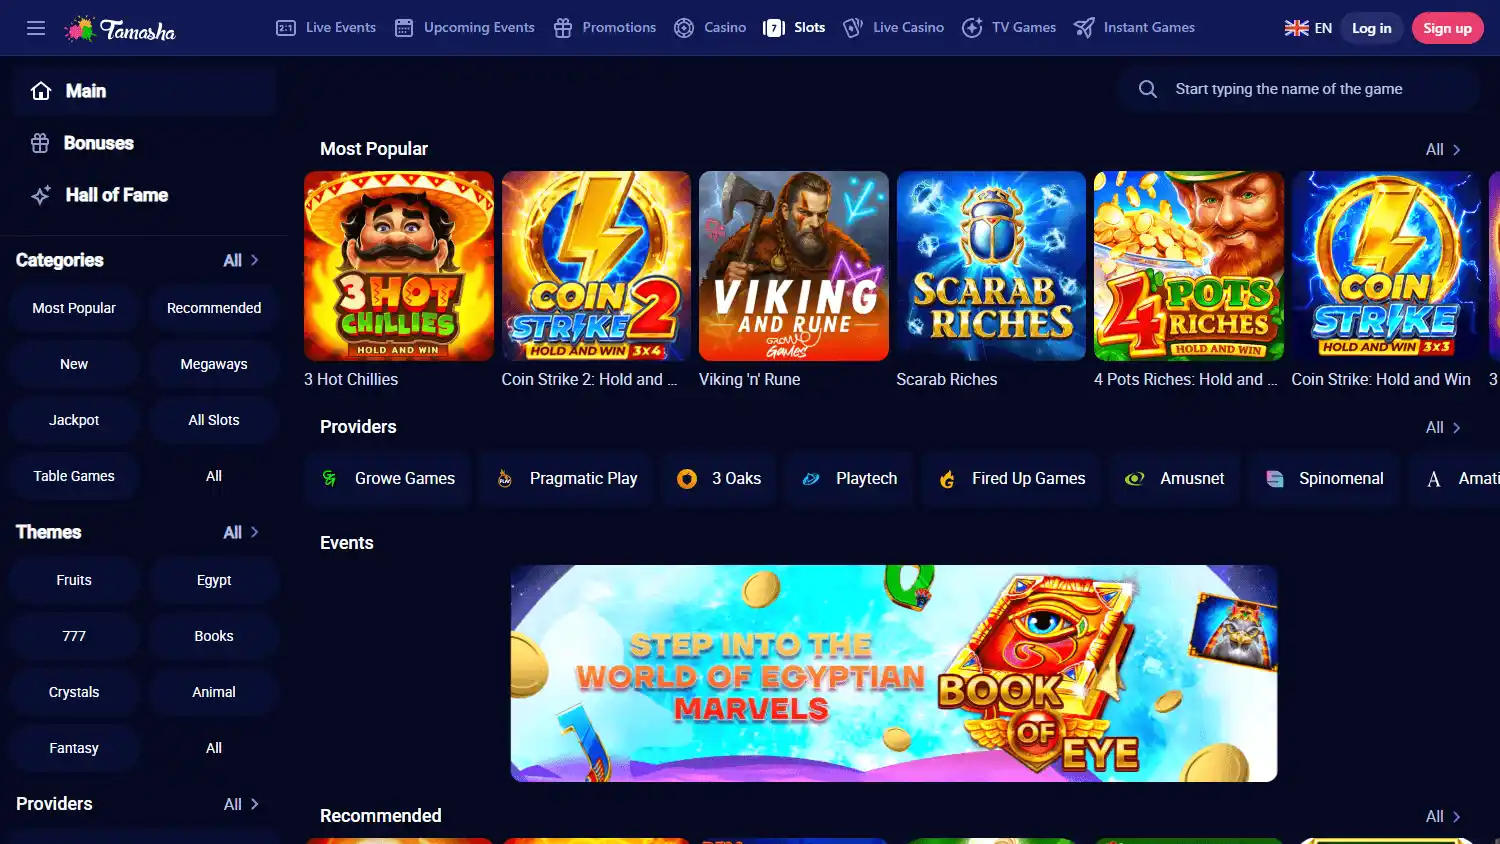Click the Spinomenal provider icon
This screenshot has width=1500, height=844.
coord(1275,479)
